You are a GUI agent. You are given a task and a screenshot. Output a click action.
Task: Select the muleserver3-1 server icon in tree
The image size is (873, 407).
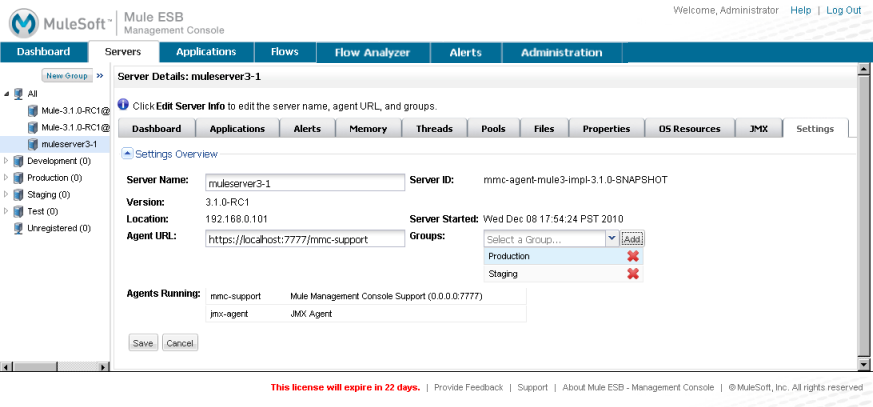click(x=33, y=144)
